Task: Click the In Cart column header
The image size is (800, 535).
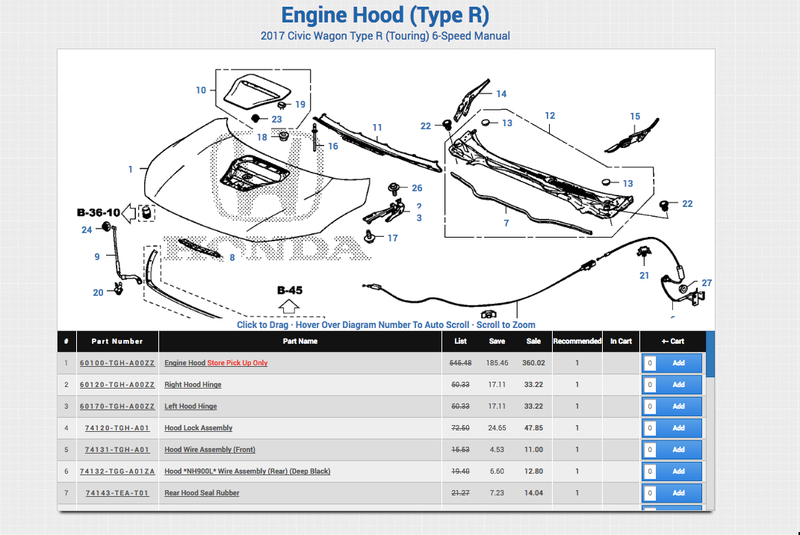Action: coord(621,342)
